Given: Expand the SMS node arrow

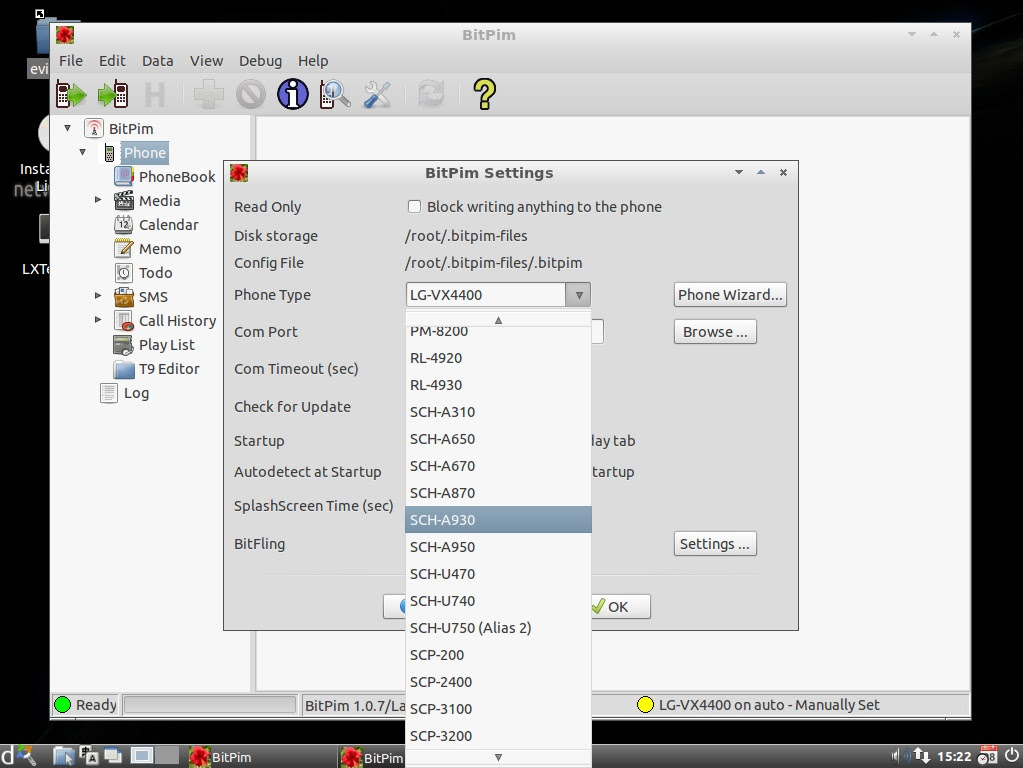Looking at the screenshot, I should pyautogui.click(x=98, y=296).
